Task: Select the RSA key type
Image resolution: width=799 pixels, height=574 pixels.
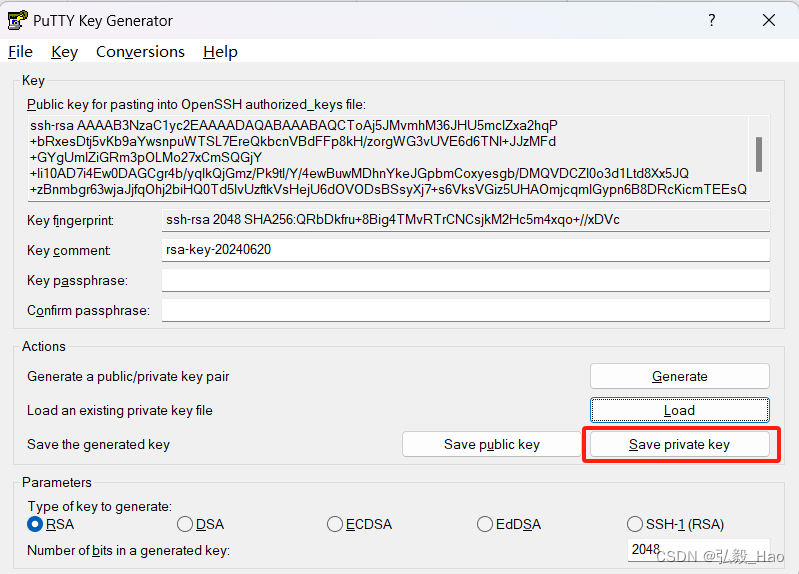Action: tap(36, 524)
